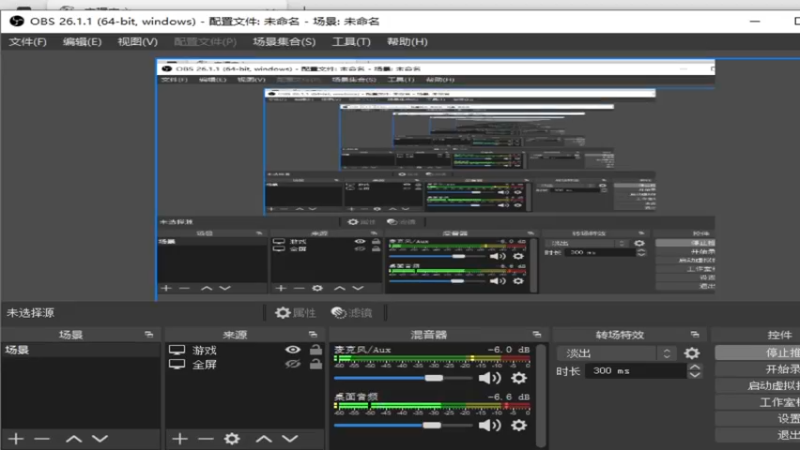800x450 pixels.
Task: Open the 视图(V) menu
Action: (137, 42)
